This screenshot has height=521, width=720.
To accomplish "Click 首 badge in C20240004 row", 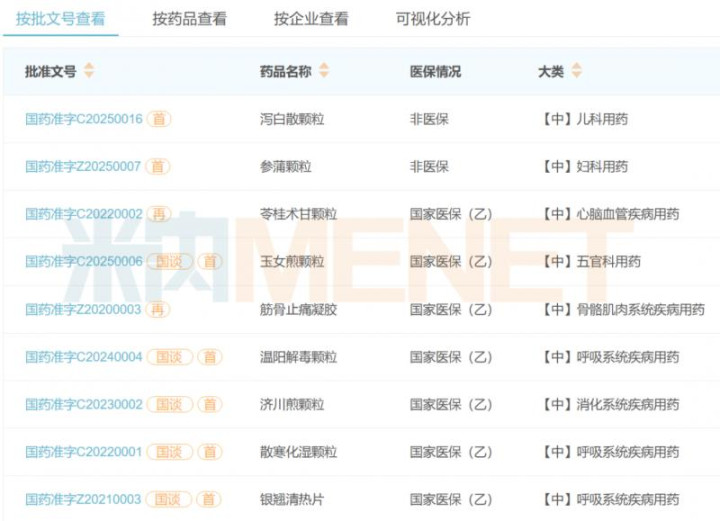I will pyautogui.click(x=210, y=357).
